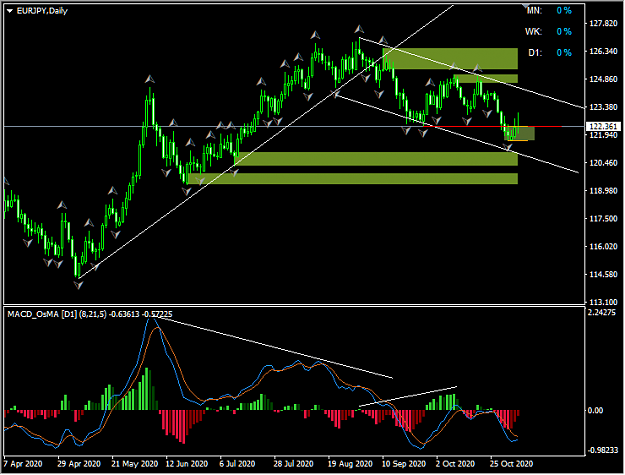Screen dimensions: 625x475
Task: Click the 113.100 price scale label
Action: click(x=603, y=302)
